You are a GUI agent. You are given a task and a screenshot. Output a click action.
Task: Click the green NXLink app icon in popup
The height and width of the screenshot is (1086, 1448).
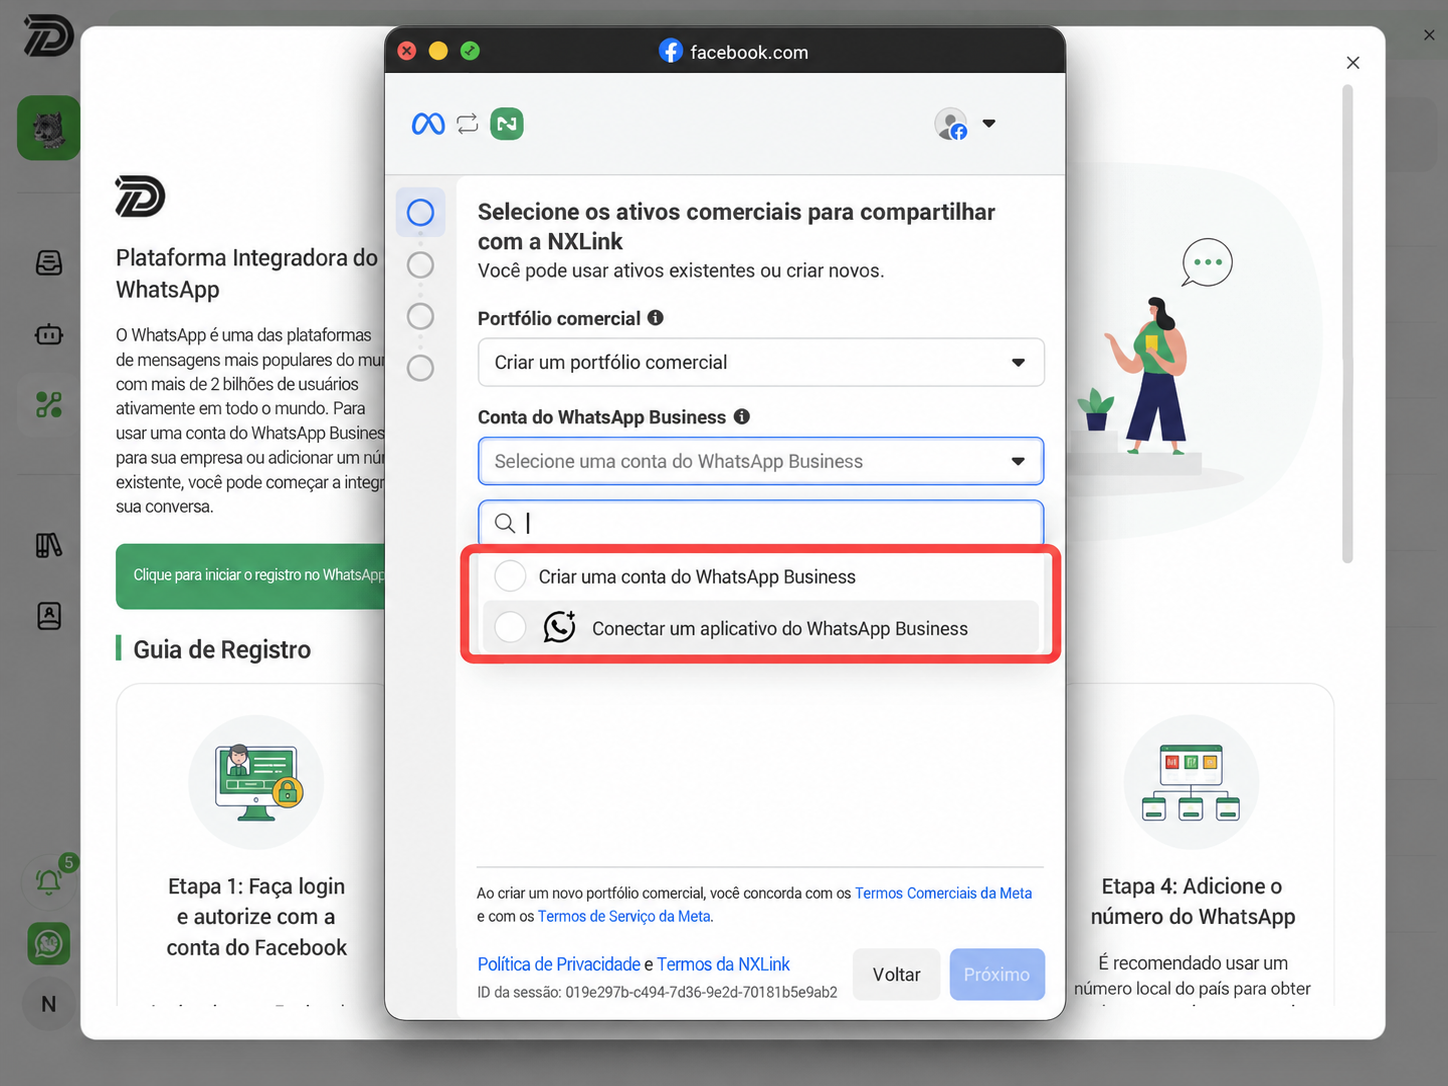point(507,124)
